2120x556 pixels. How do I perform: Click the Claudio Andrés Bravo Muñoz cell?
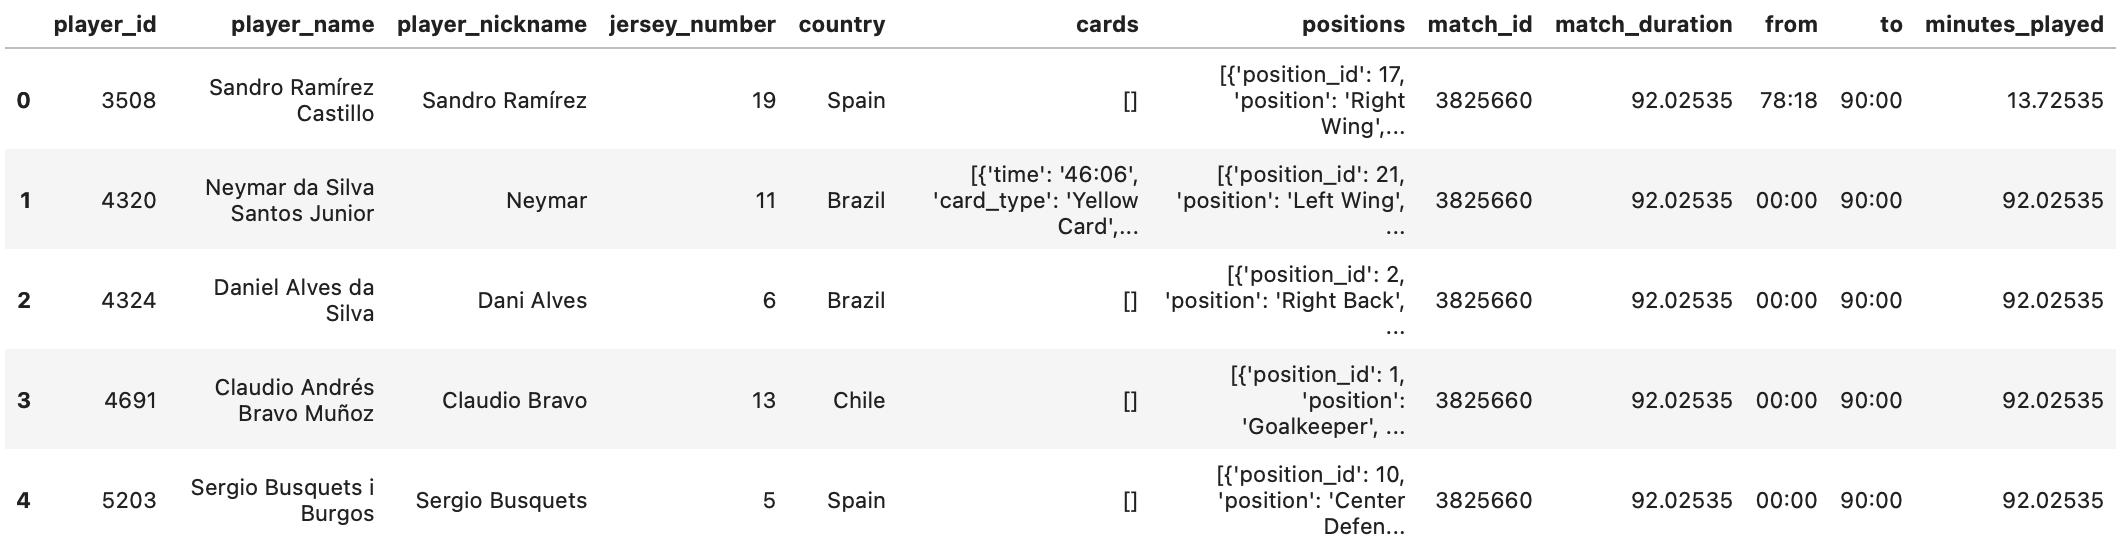click(295, 400)
